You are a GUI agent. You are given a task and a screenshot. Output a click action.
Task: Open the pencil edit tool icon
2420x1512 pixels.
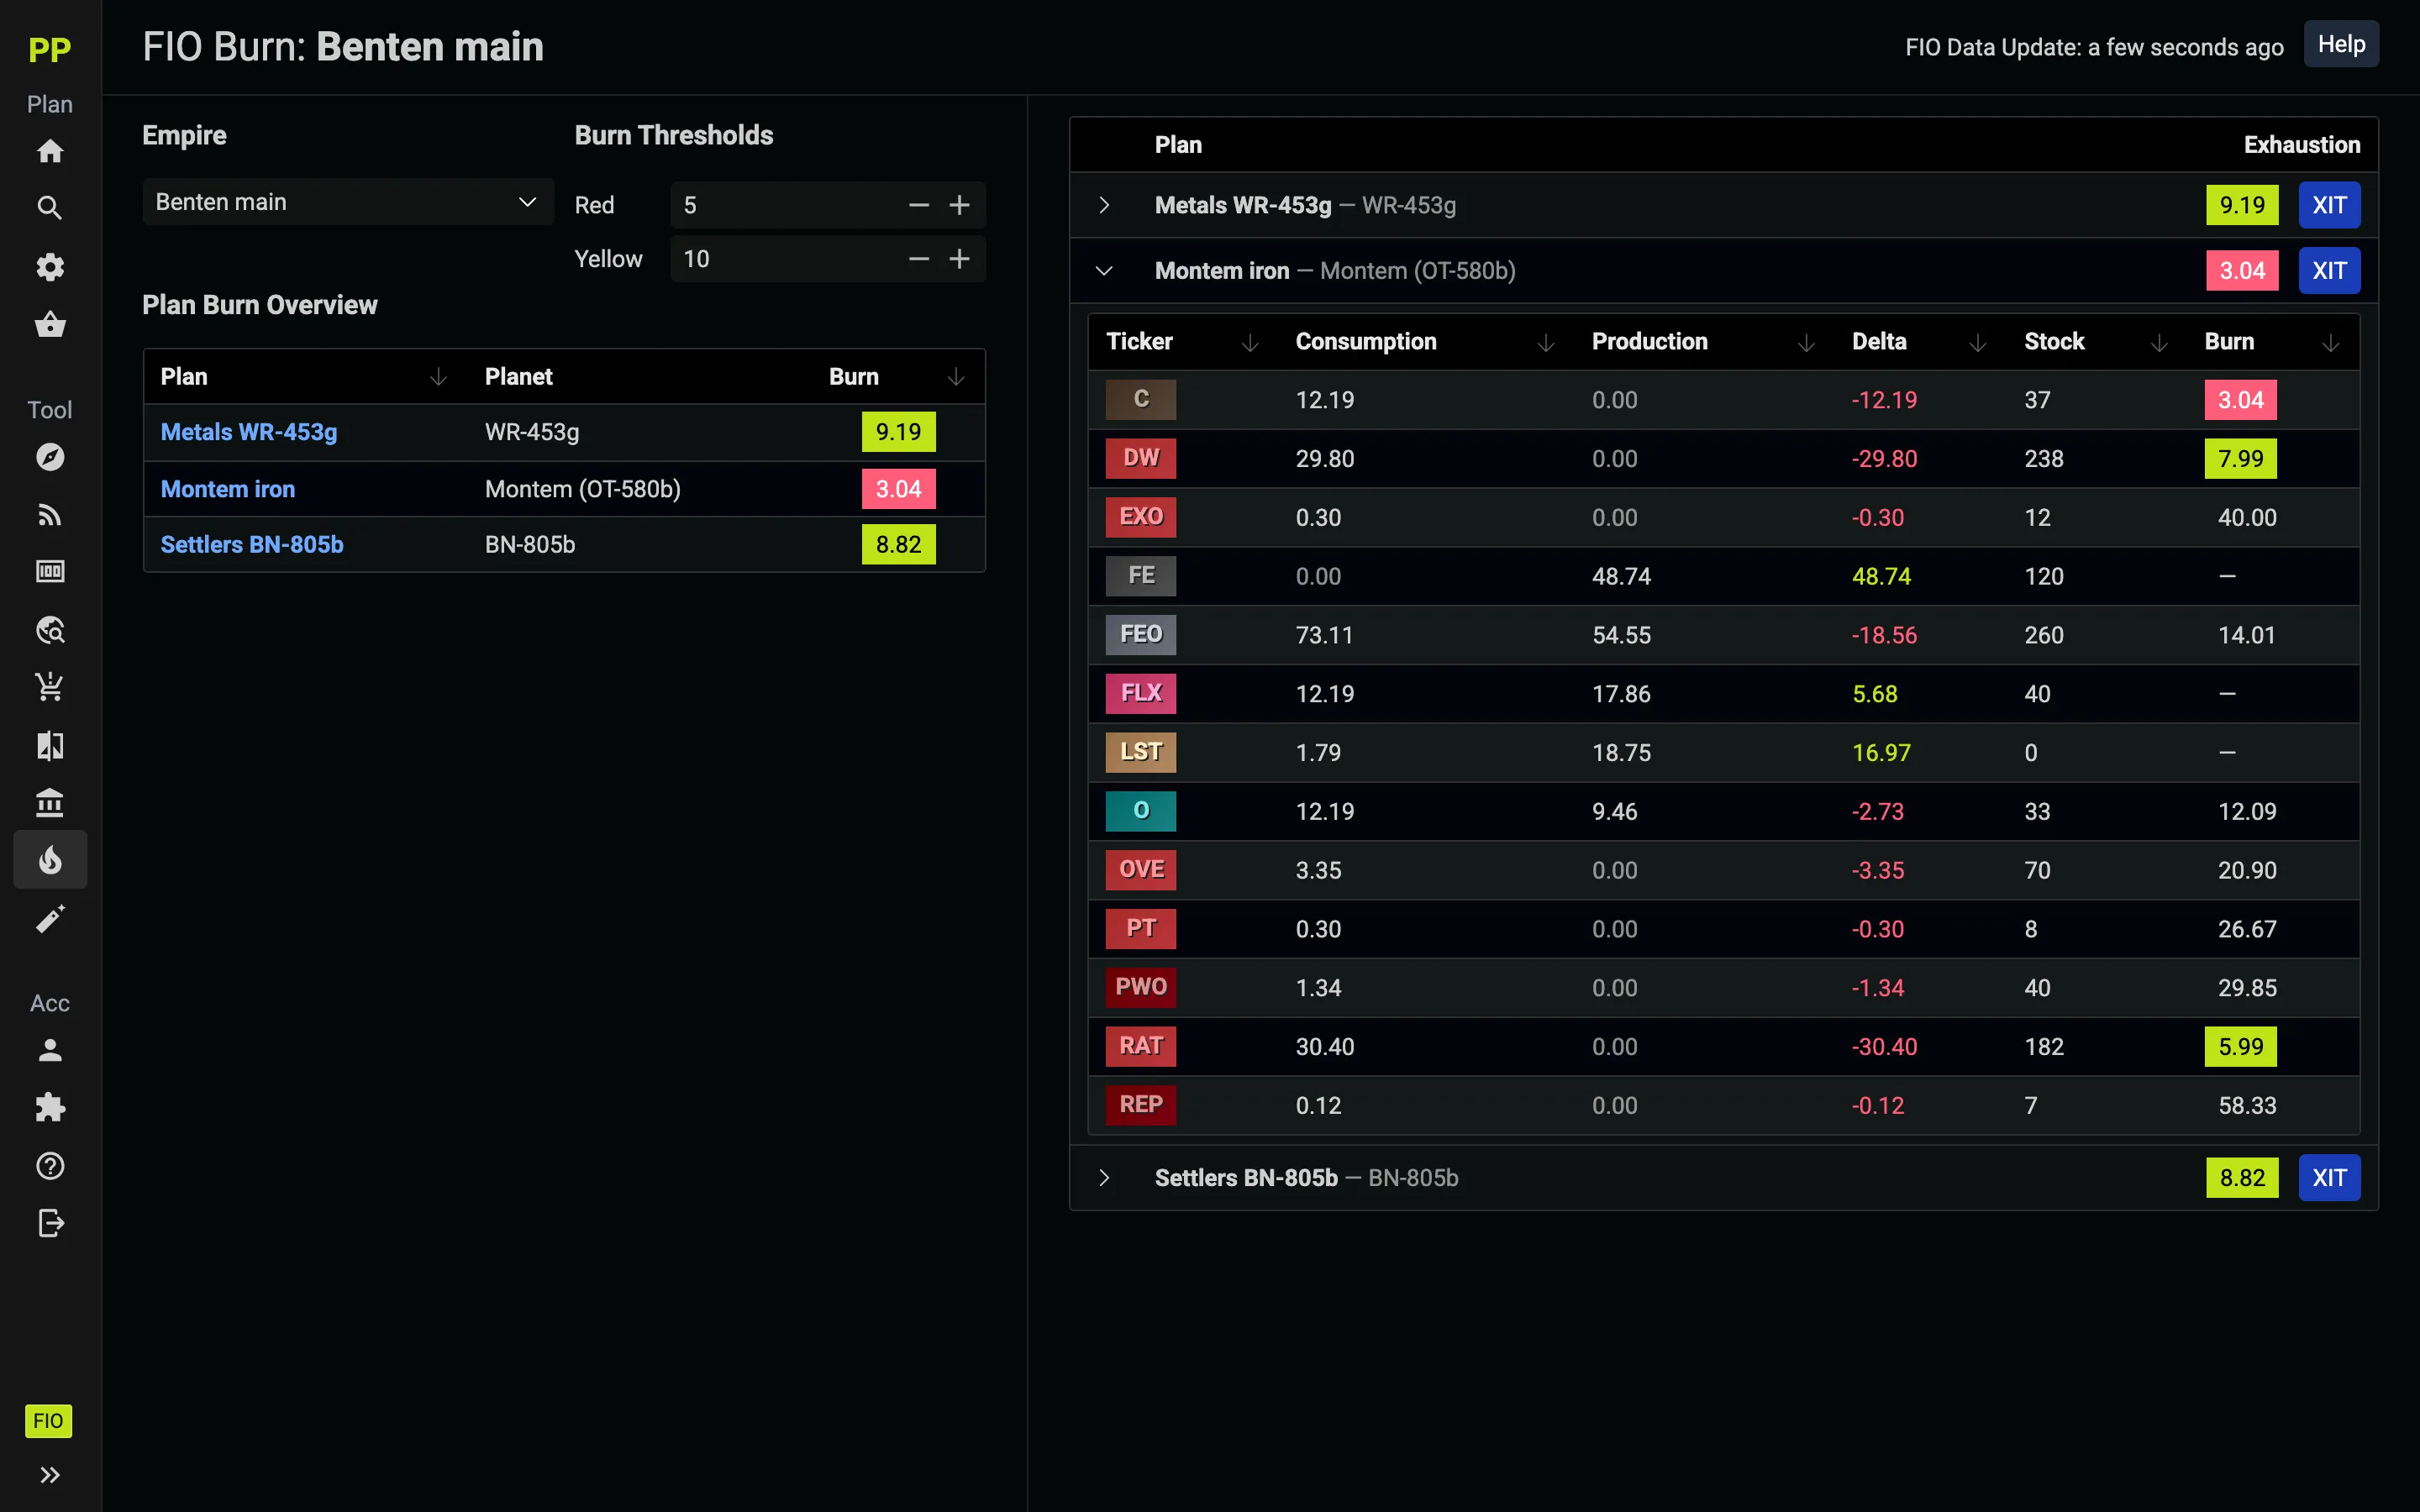pyautogui.click(x=50, y=918)
